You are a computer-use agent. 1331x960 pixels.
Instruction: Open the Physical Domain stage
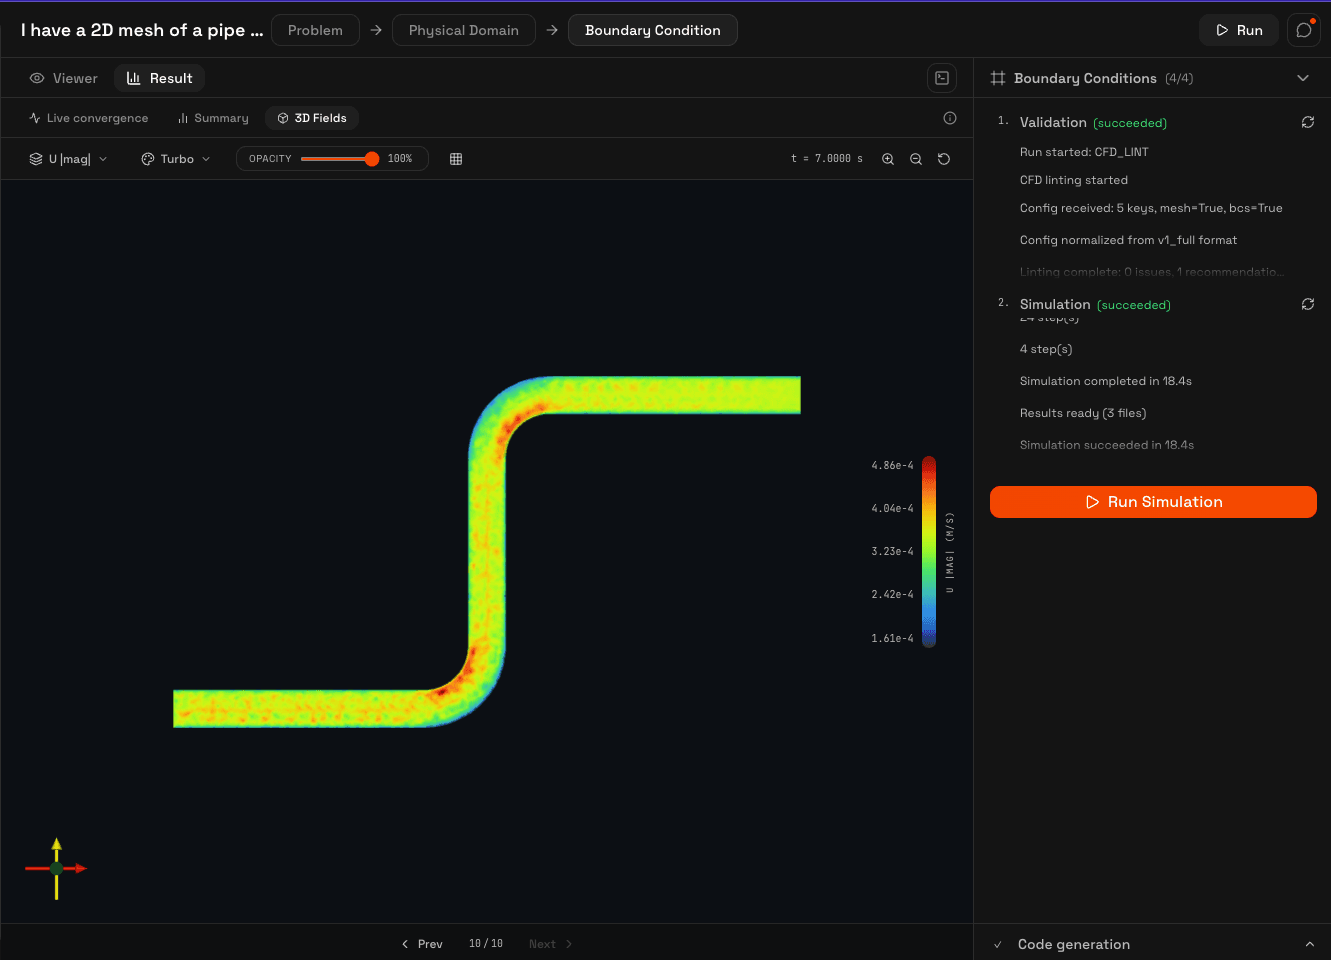[x=463, y=30]
